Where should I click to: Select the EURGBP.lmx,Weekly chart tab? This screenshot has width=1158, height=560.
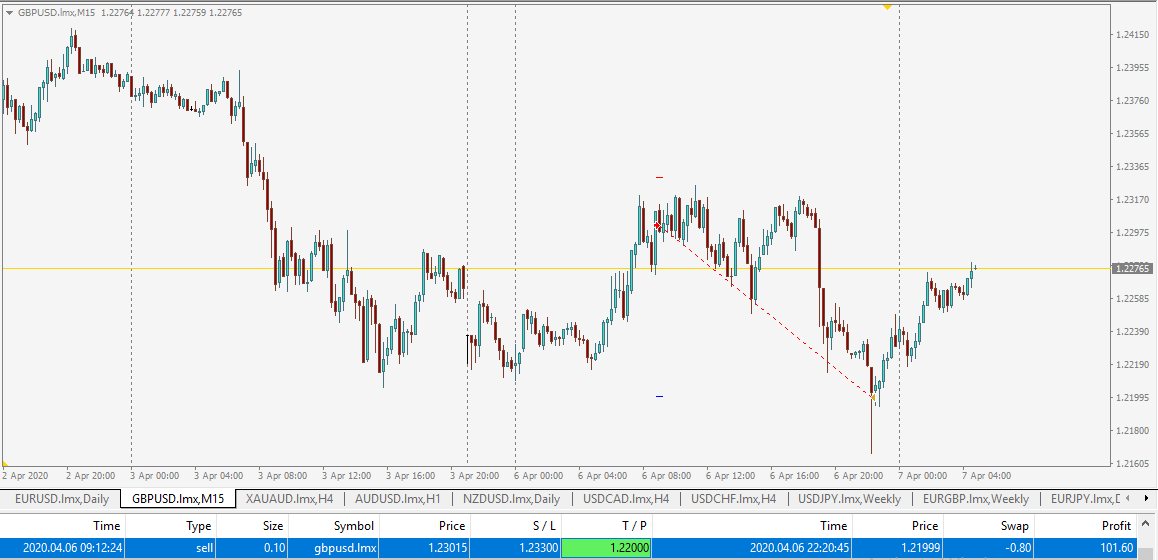coord(976,499)
